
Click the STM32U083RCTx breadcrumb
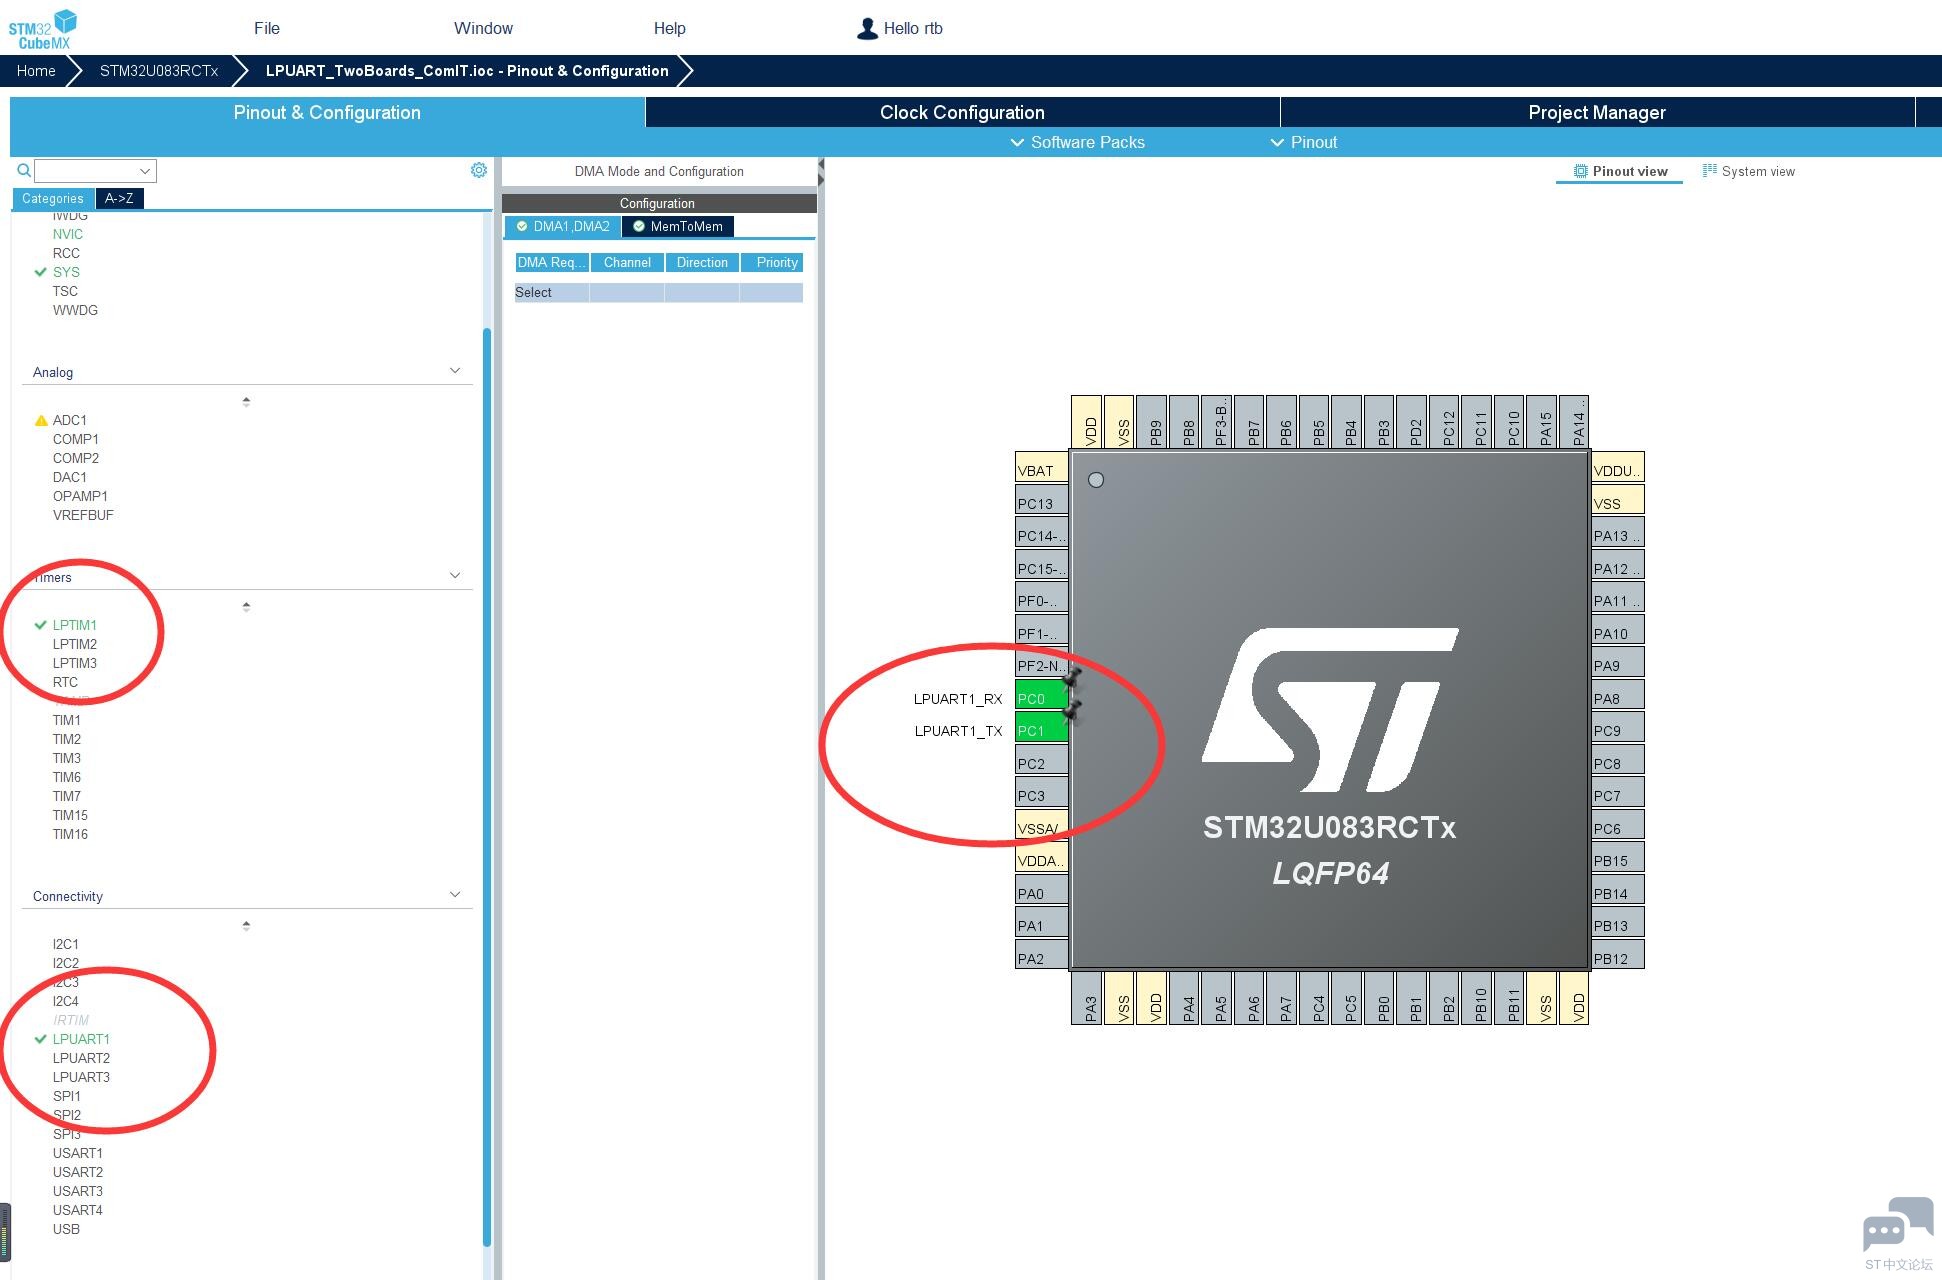point(159,71)
